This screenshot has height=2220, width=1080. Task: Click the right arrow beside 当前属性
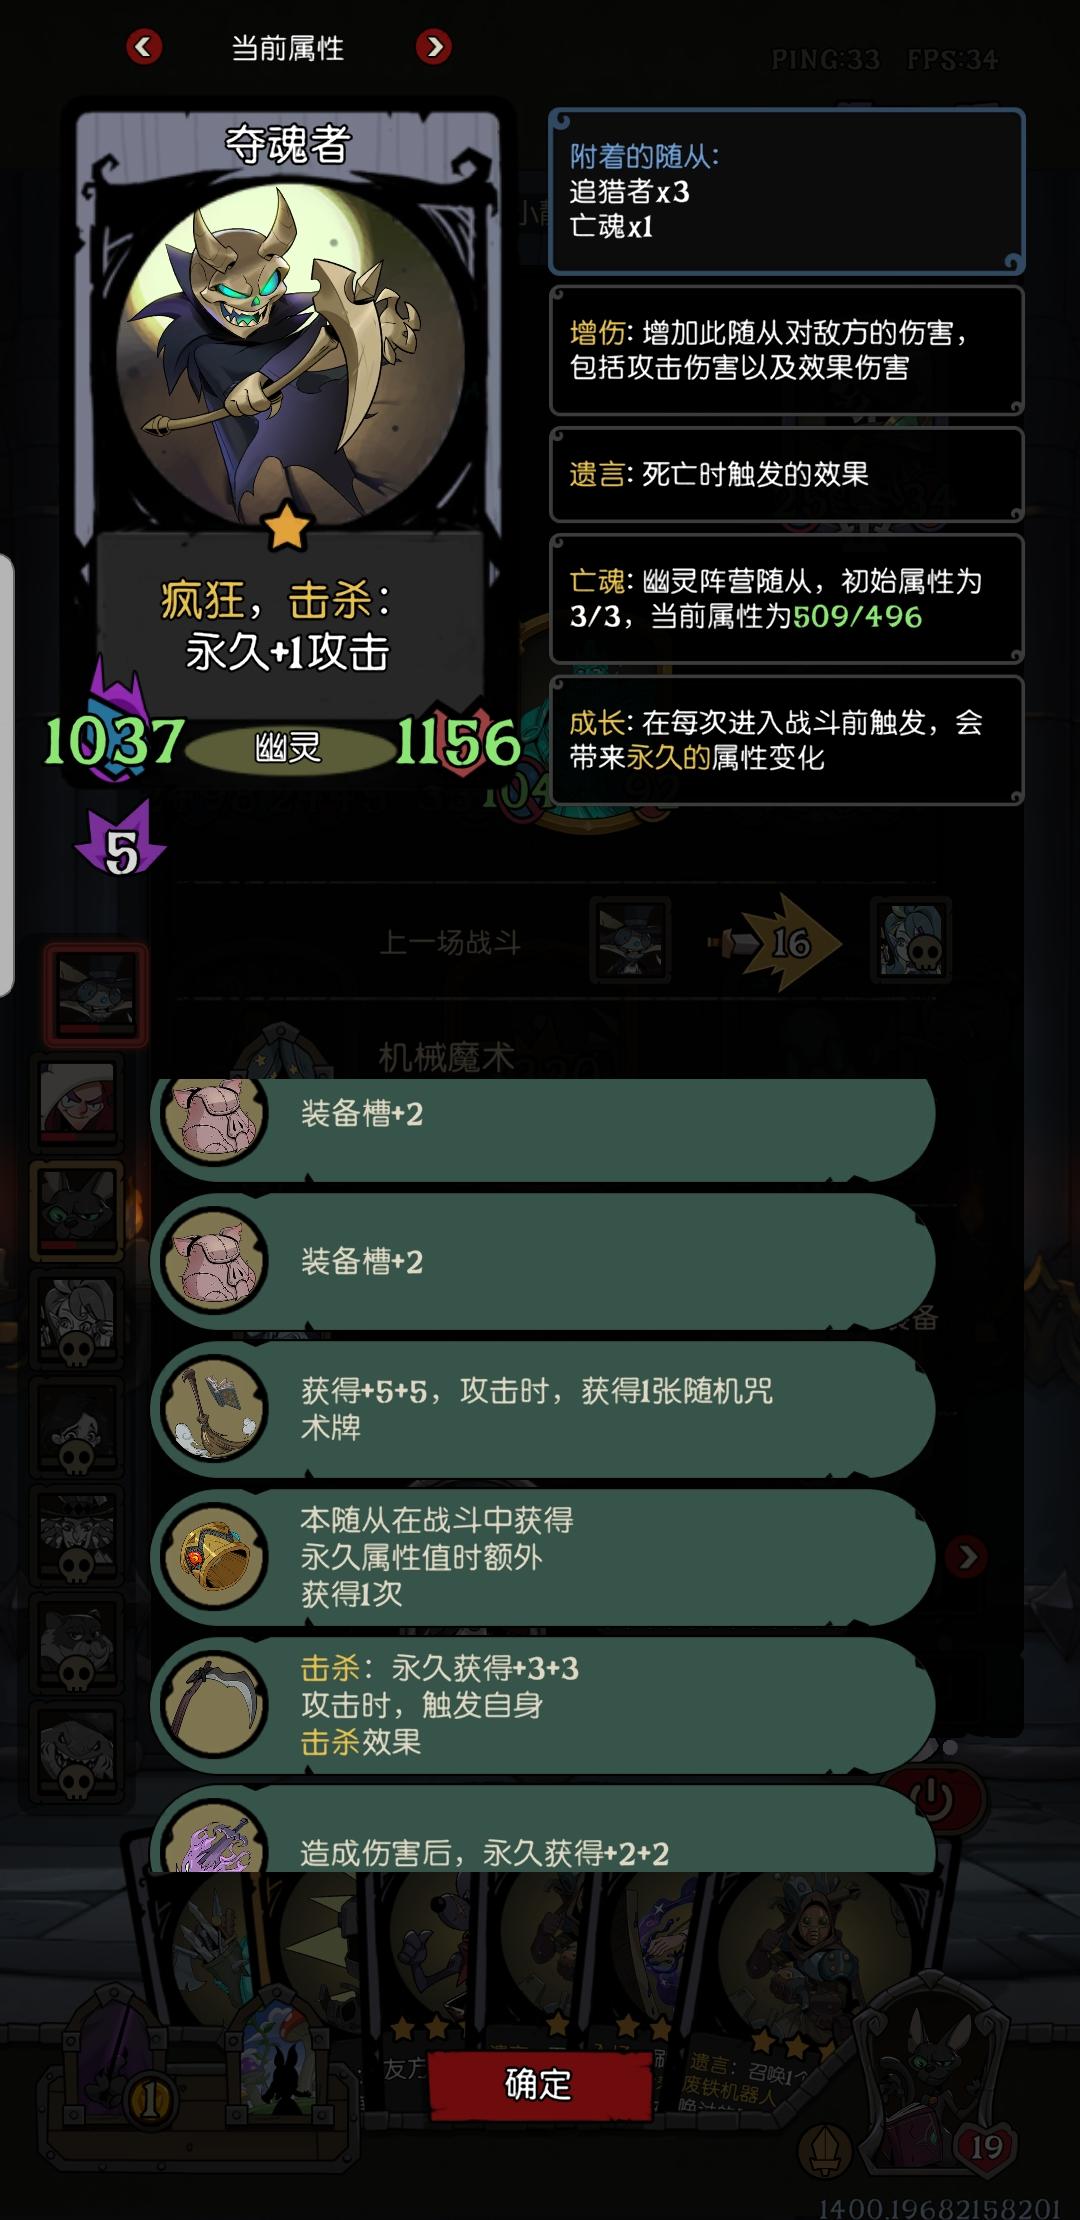433,47
